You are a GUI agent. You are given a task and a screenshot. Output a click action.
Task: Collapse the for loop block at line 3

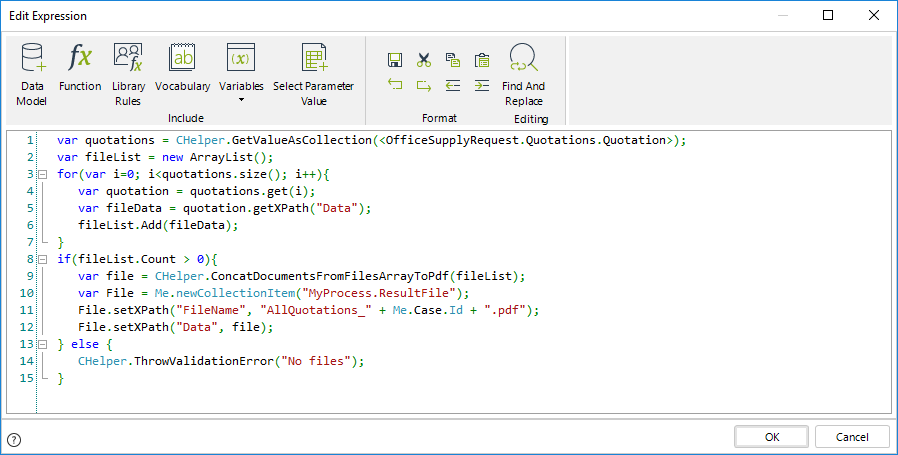[x=43, y=175]
